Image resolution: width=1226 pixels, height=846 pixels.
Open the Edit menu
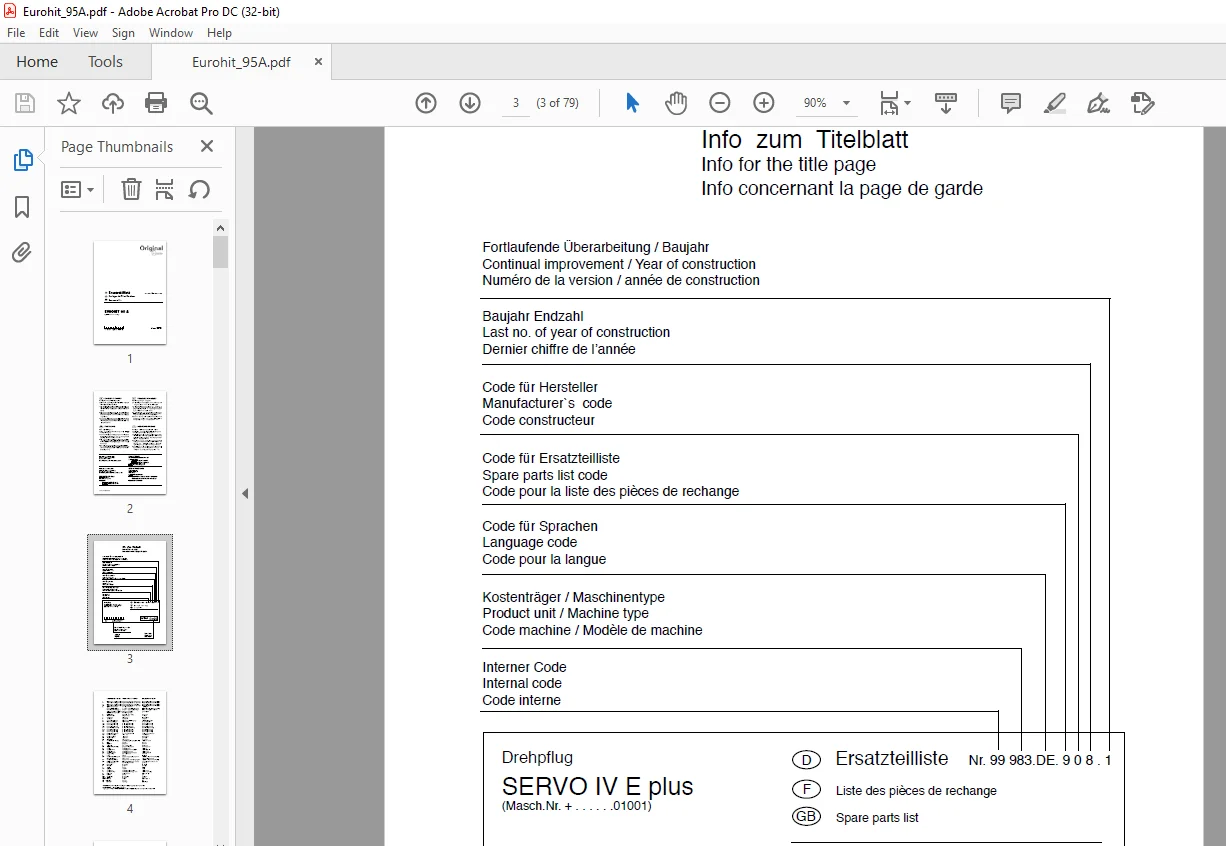pos(49,33)
